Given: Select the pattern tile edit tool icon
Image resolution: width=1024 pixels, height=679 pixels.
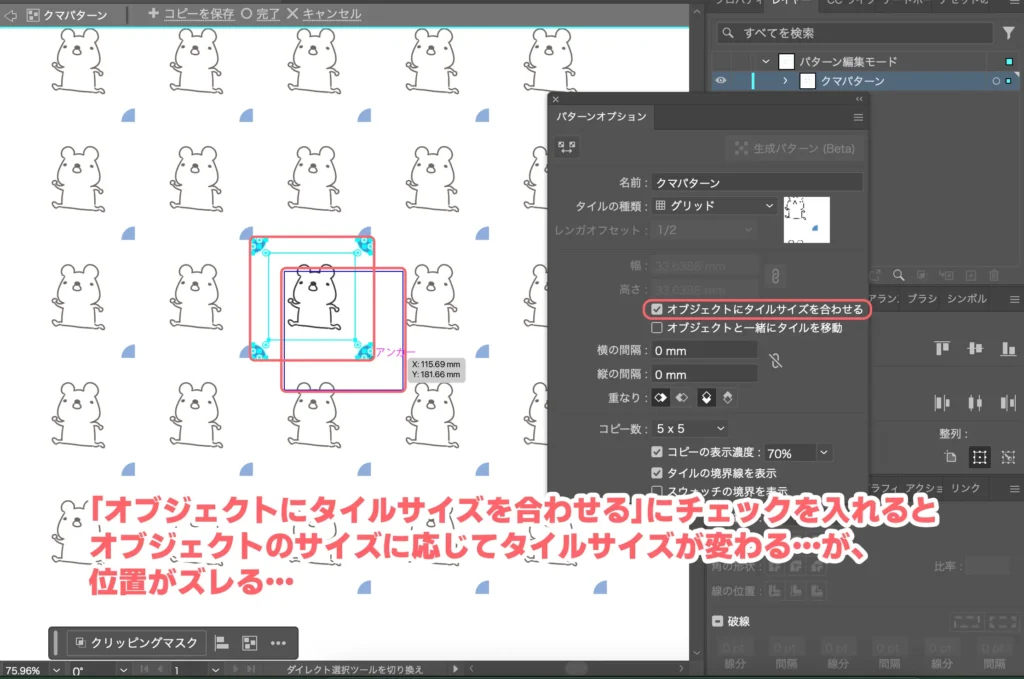Looking at the screenshot, I should (567, 146).
